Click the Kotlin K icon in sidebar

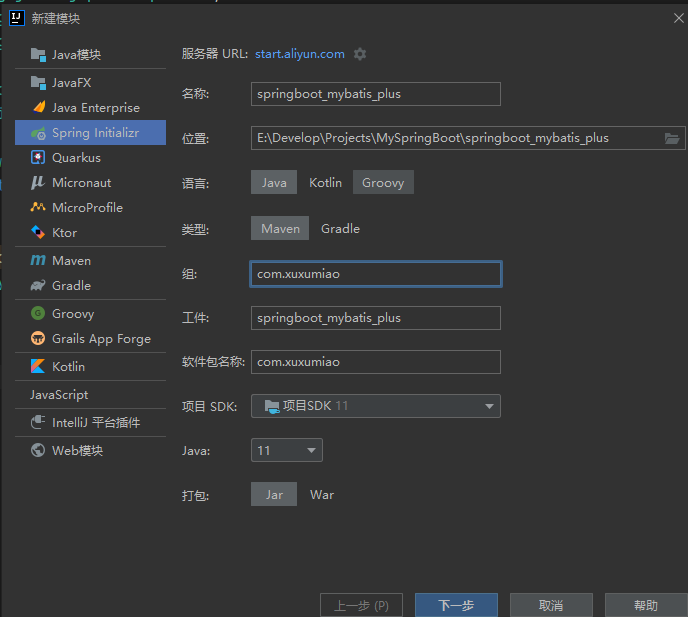pyautogui.click(x=38, y=366)
